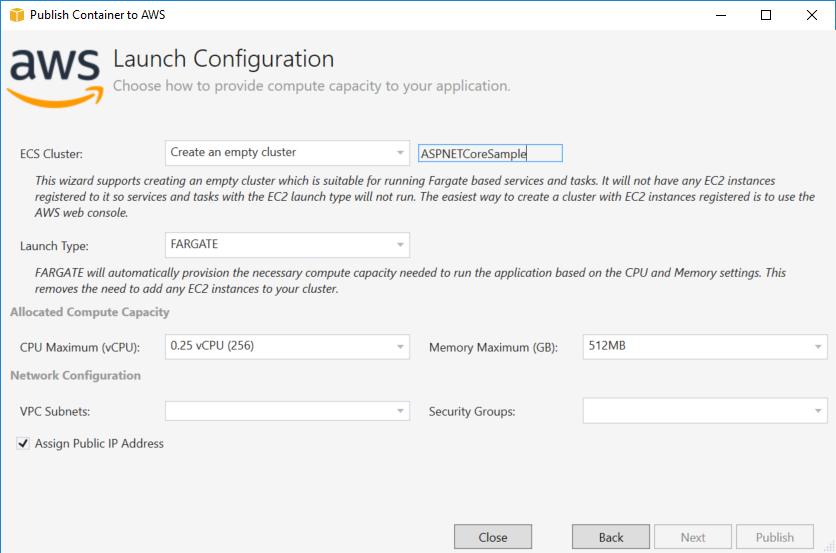836x553 pixels.
Task: Click the Assign Public IP Address label
Action: 99,443
